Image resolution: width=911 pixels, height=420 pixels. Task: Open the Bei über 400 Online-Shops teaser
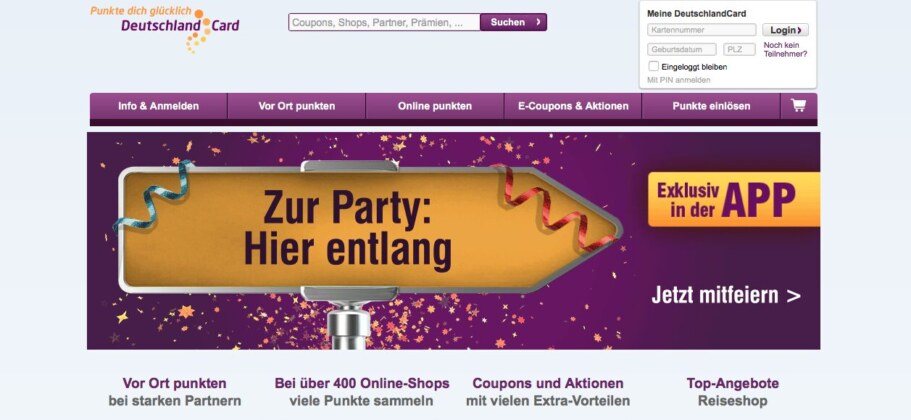point(362,392)
